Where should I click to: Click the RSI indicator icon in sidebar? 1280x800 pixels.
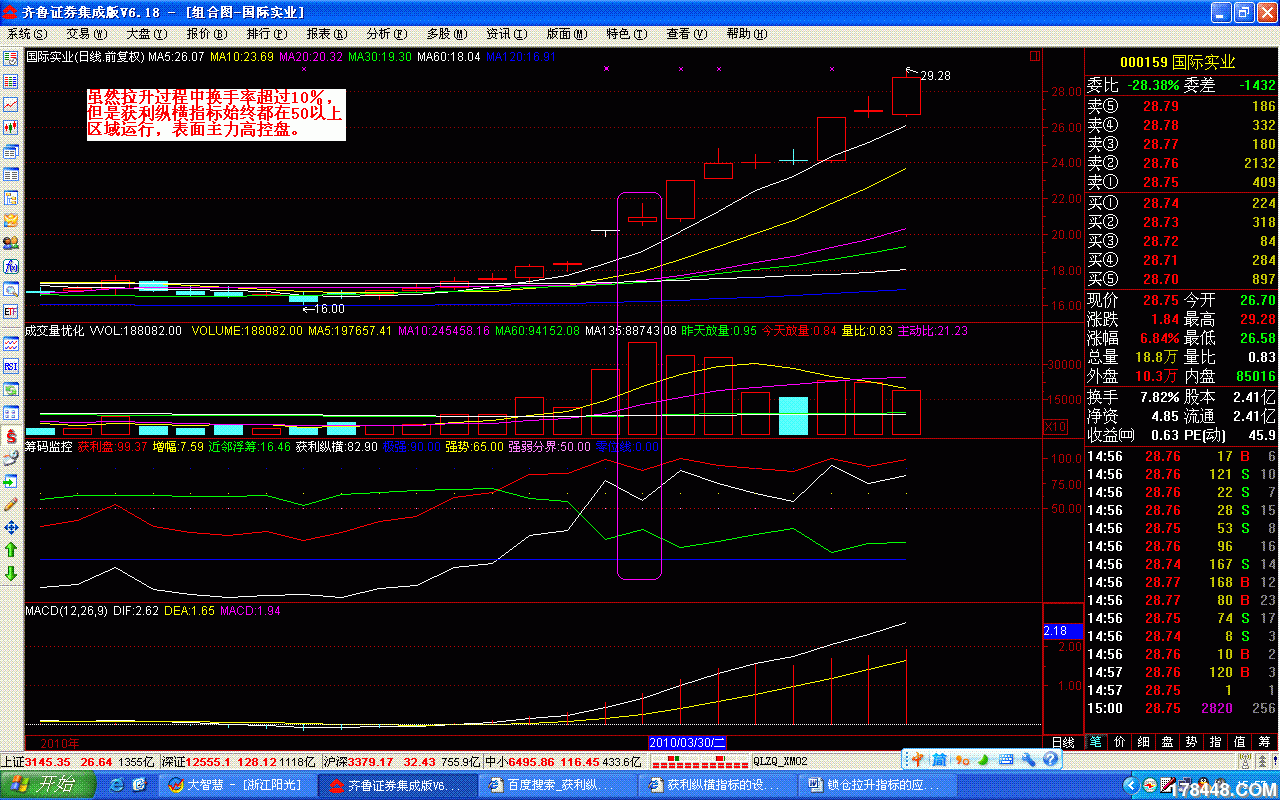tap(11, 366)
